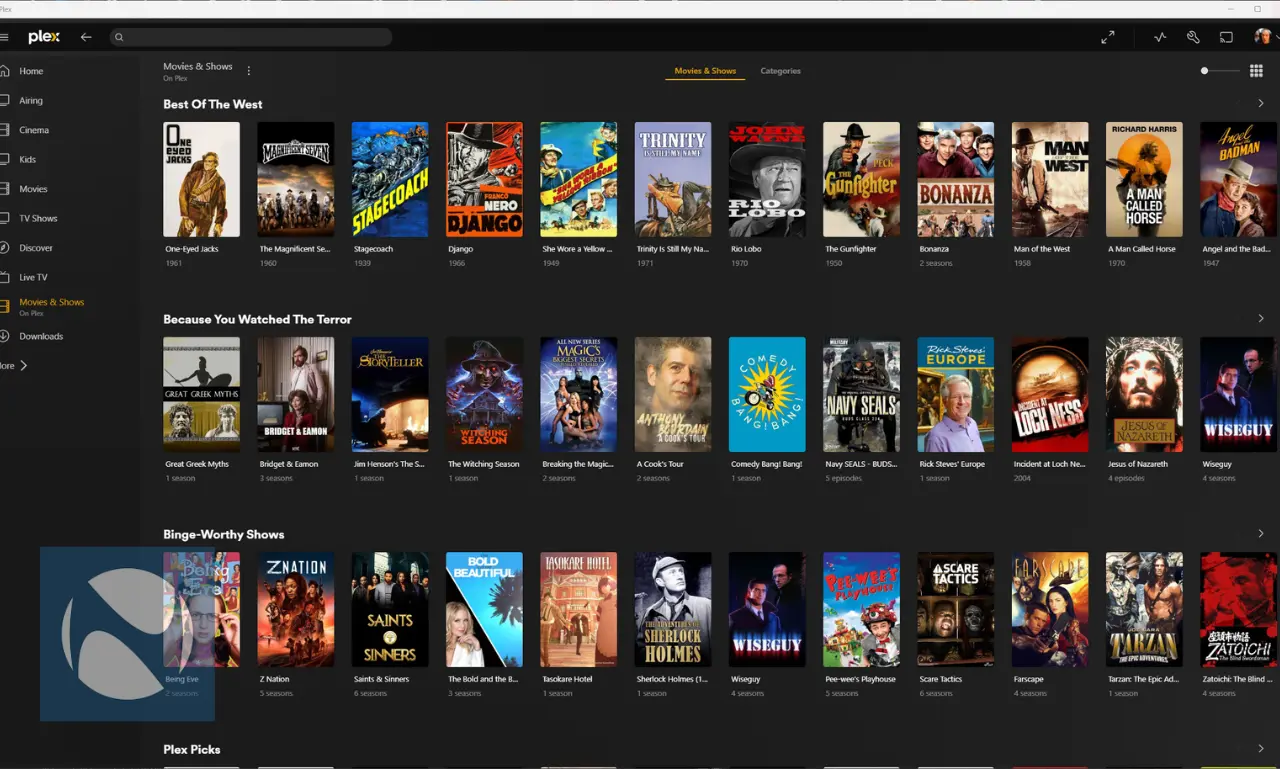Open Great Greek Myths poster
This screenshot has height=769, width=1280.
pos(202,395)
